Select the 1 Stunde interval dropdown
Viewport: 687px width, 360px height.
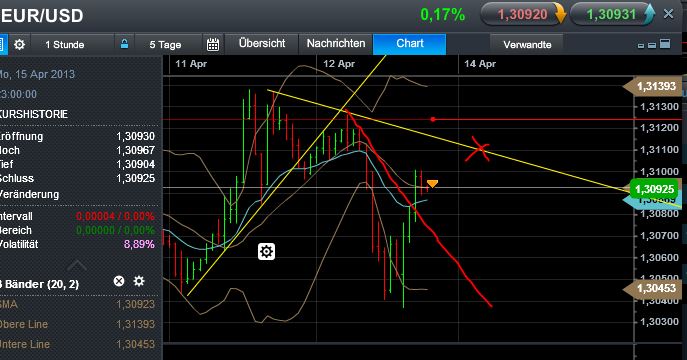pos(65,45)
